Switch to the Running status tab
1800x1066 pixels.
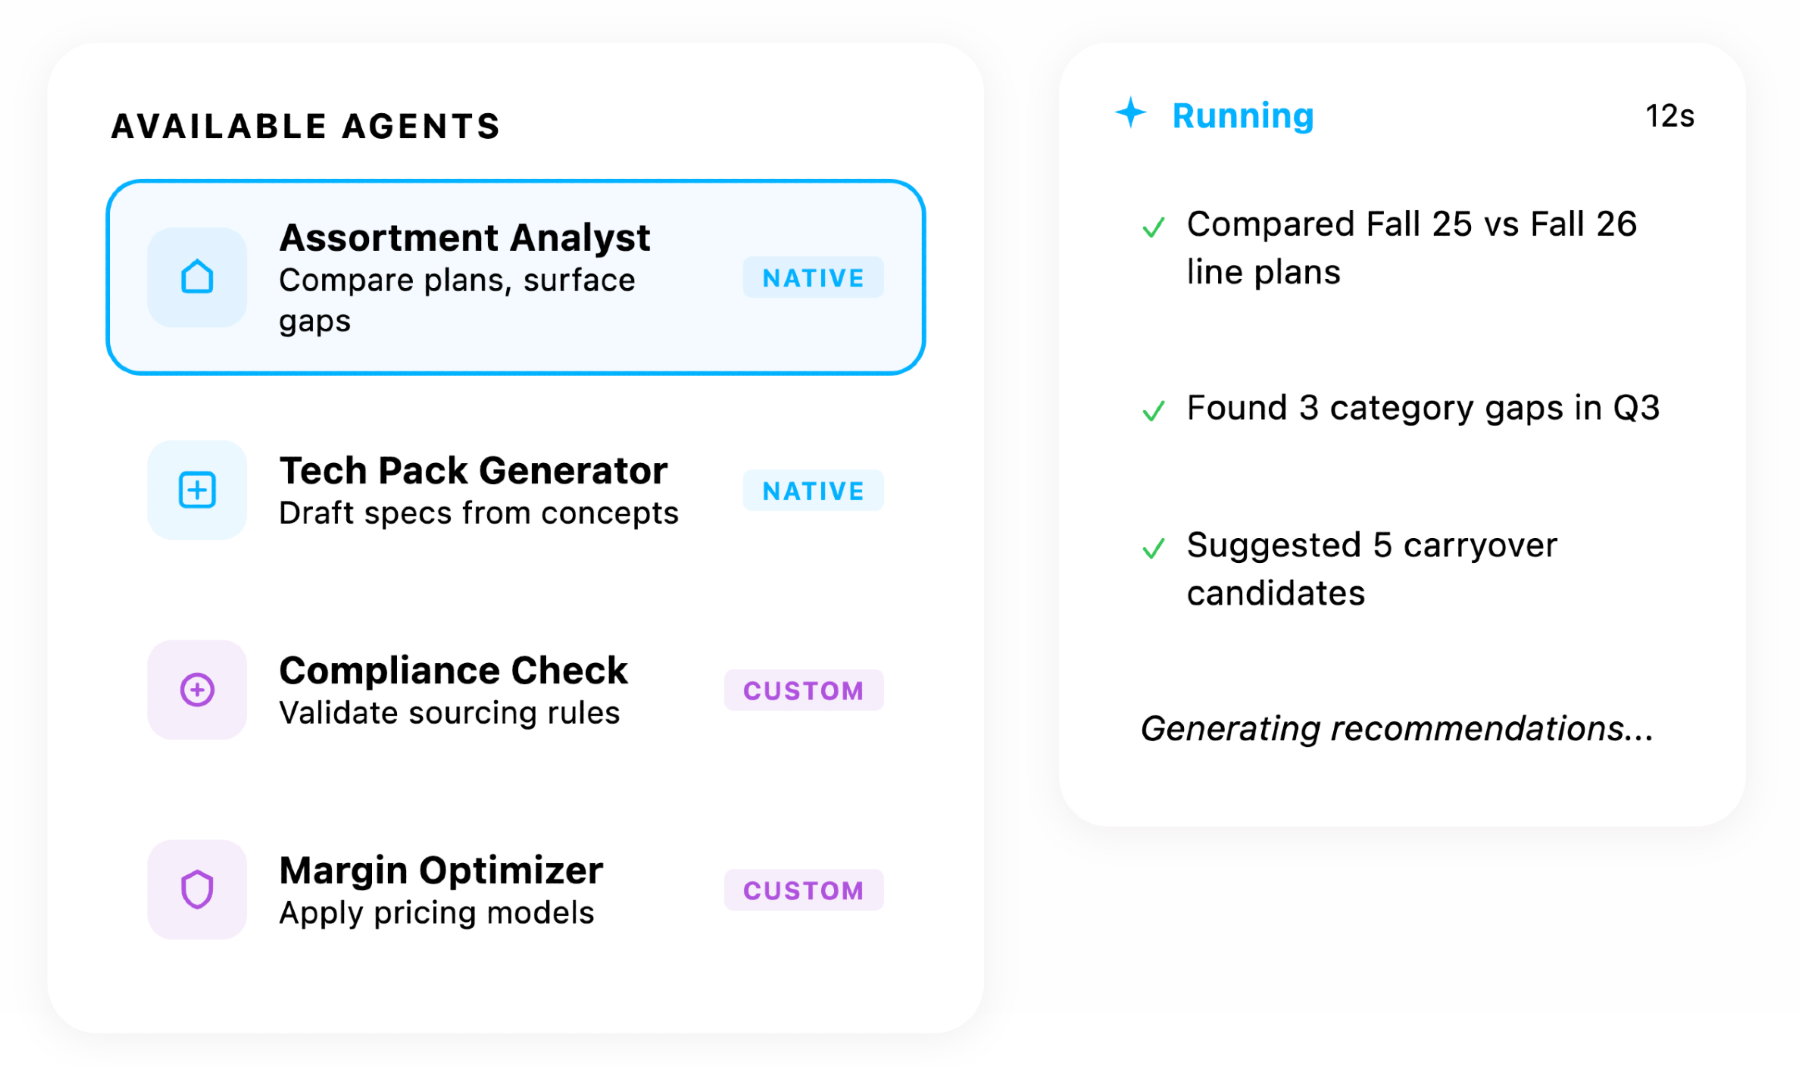1241,115
